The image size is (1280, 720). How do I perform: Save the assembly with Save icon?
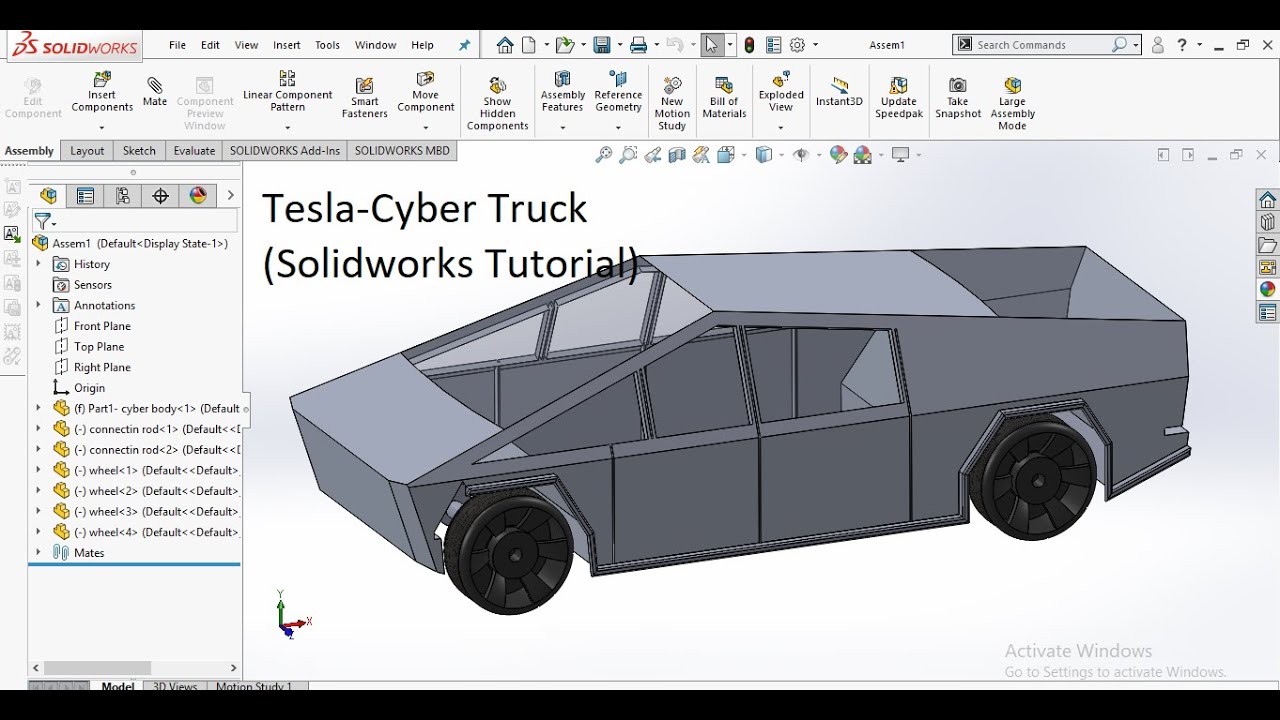601,45
